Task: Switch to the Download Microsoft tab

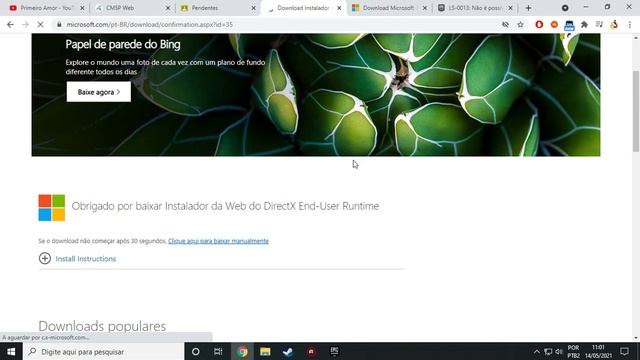Action: [x=389, y=8]
